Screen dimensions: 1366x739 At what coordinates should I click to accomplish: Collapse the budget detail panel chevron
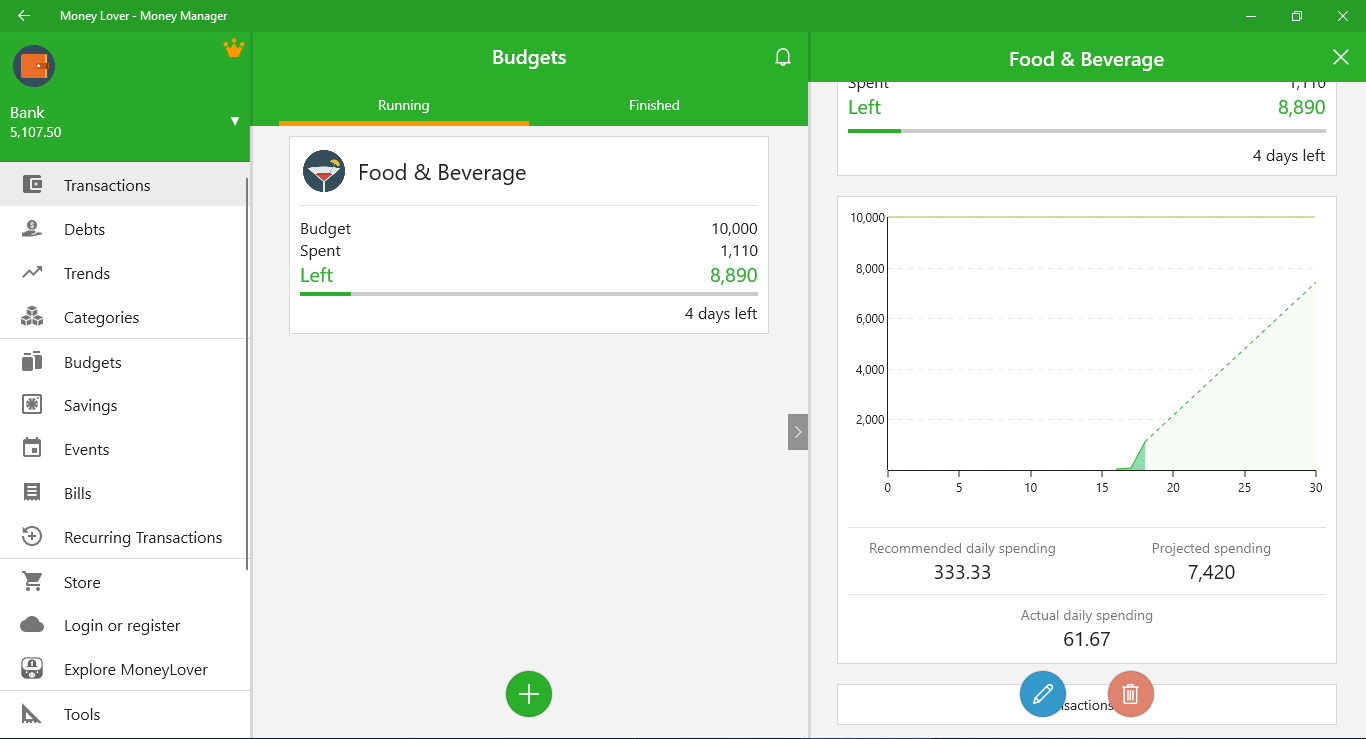797,431
